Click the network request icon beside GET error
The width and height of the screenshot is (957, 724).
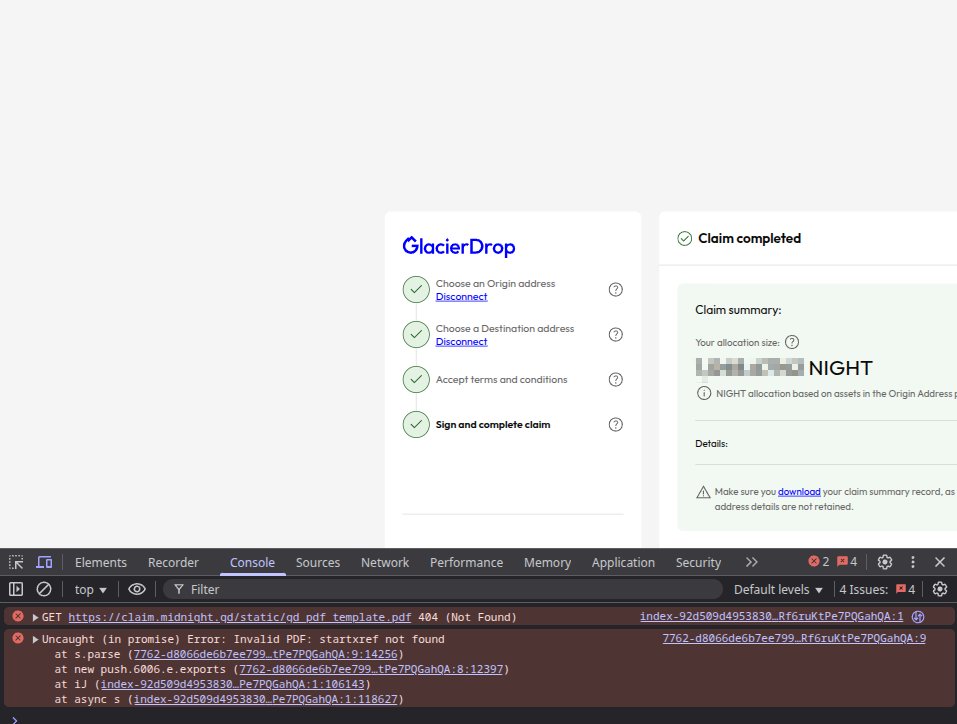(918, 617)
